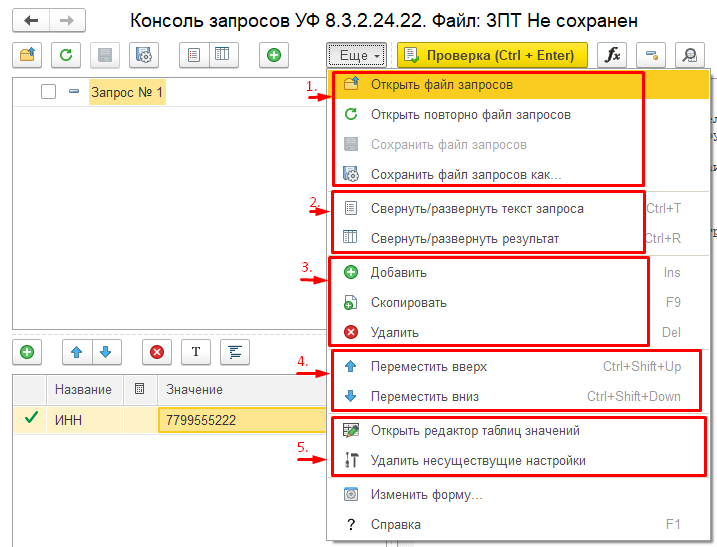Screen dimensions: 717x547
Task: Click calculator column header icon
Action: pos(139,389)
